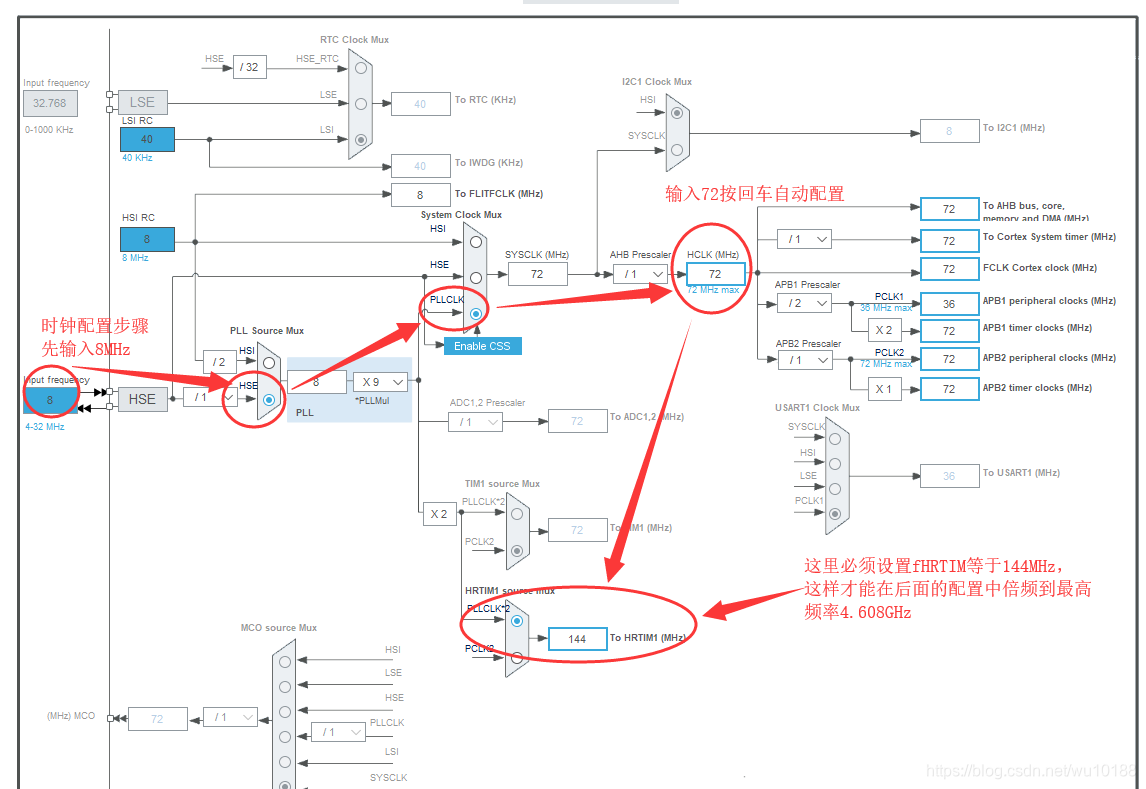Choose SYSCLK on I2C1 Clock Mux

click(x=677, y=150)
